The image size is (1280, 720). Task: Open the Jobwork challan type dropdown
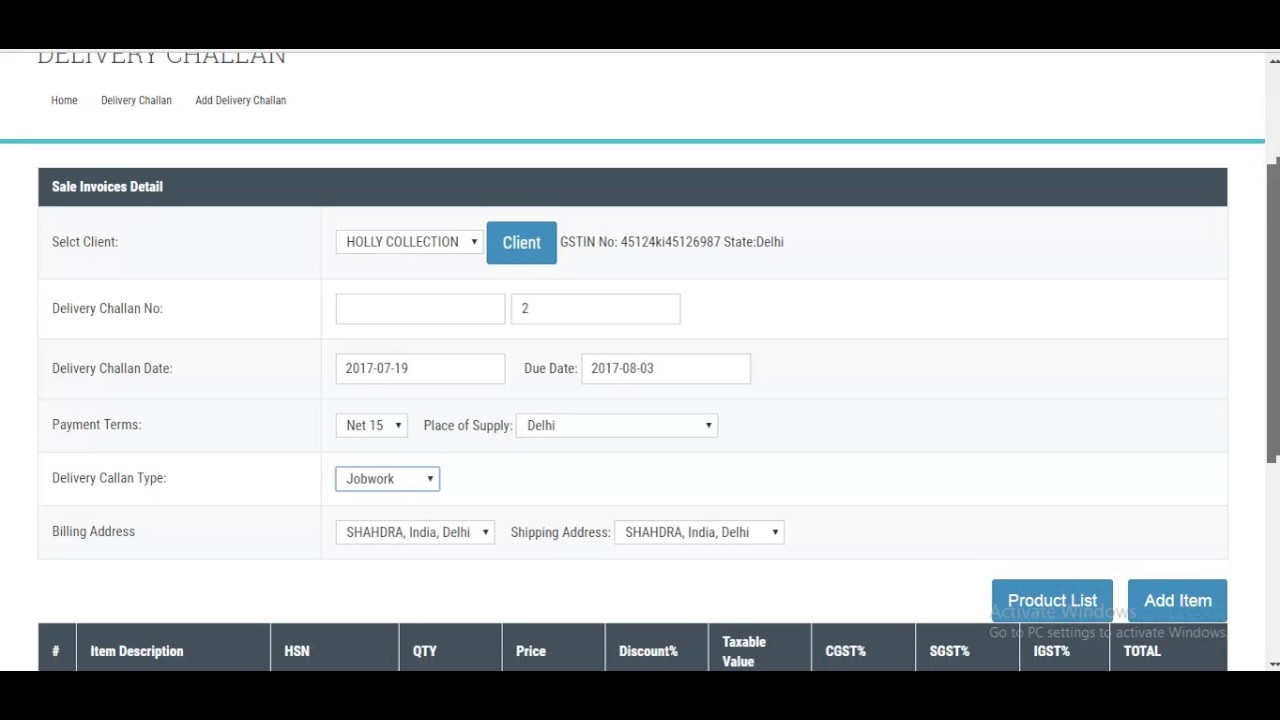pos(387,479)
